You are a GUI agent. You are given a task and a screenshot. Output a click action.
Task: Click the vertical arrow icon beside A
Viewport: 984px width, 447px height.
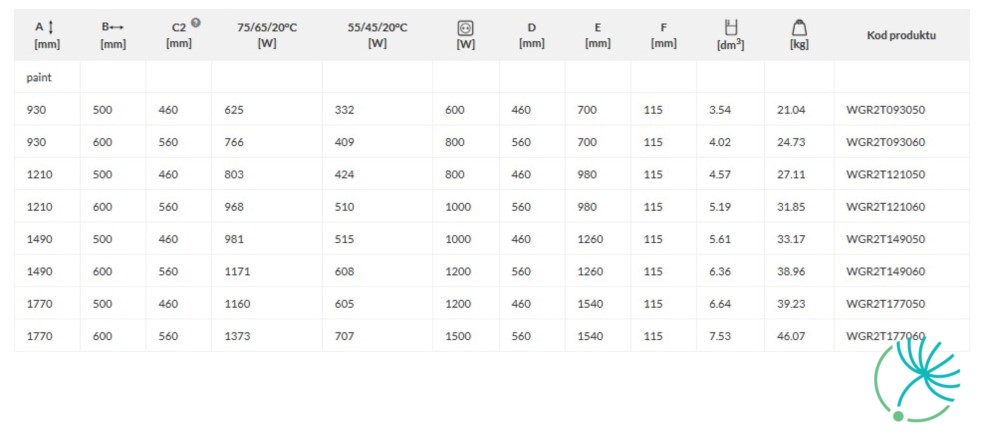coord(51,27)
